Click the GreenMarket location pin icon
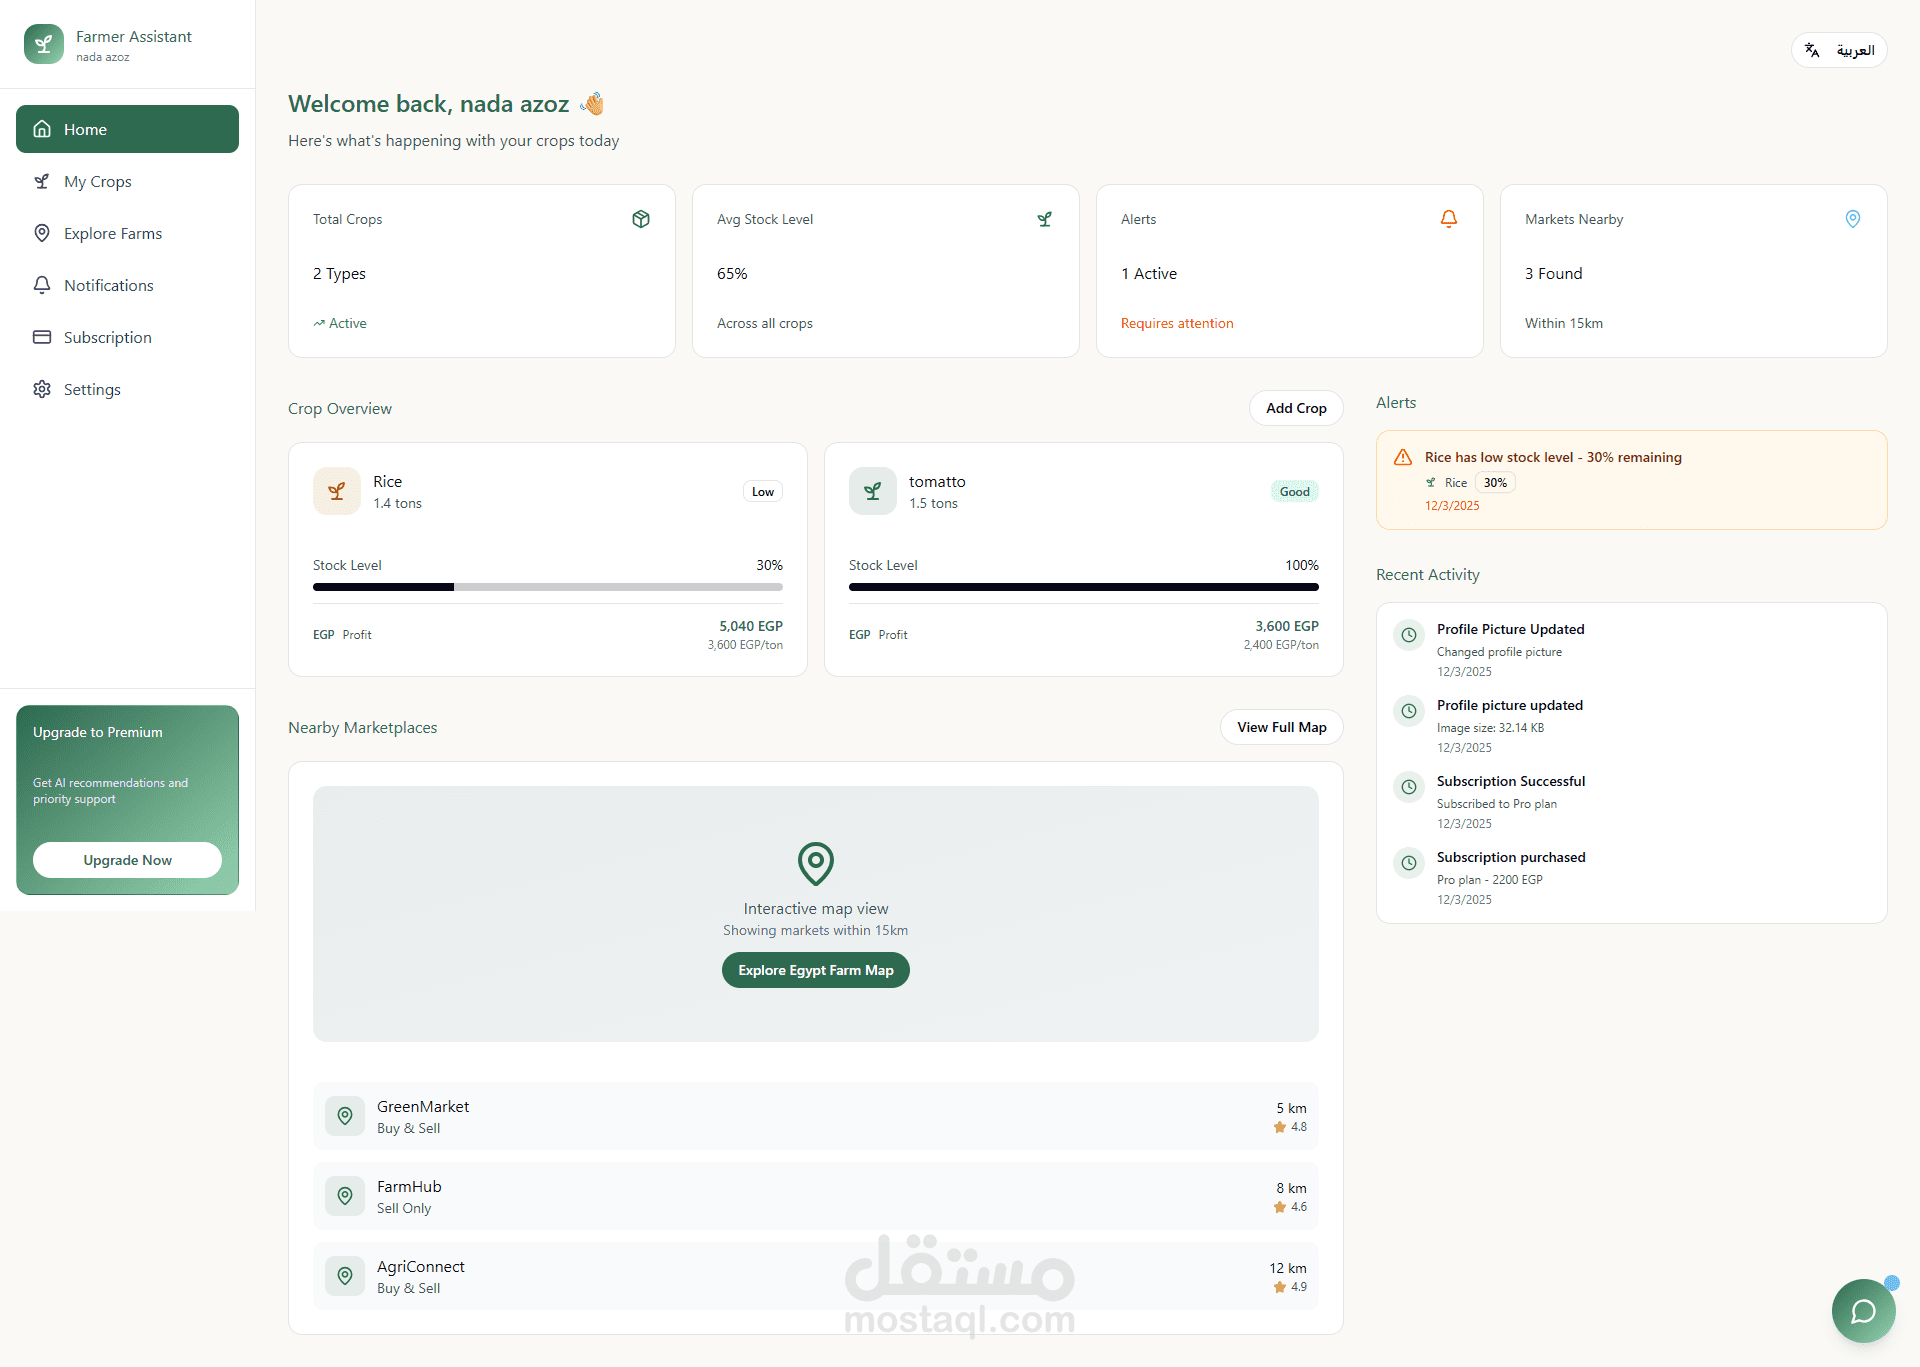This screenshot has height=1367, width=1920. click(345, 1116)
